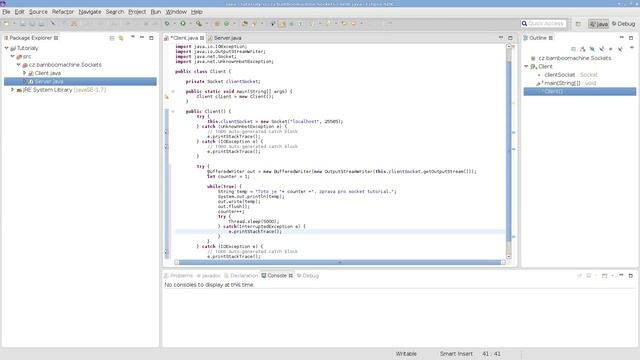Start debugging with the bug icon
Viewport: 640px width, 360px height.
(167, 24)
